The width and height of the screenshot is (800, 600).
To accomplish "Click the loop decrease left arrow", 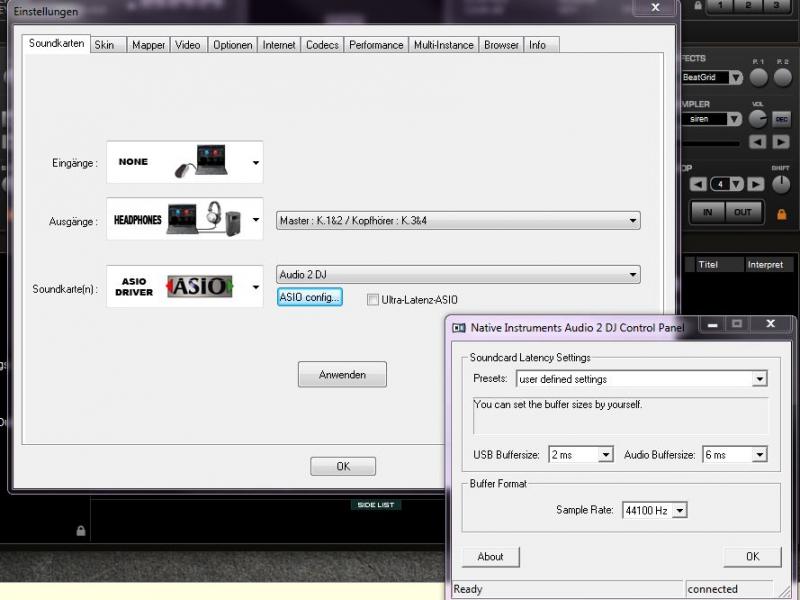I will [x=698, y=184].
